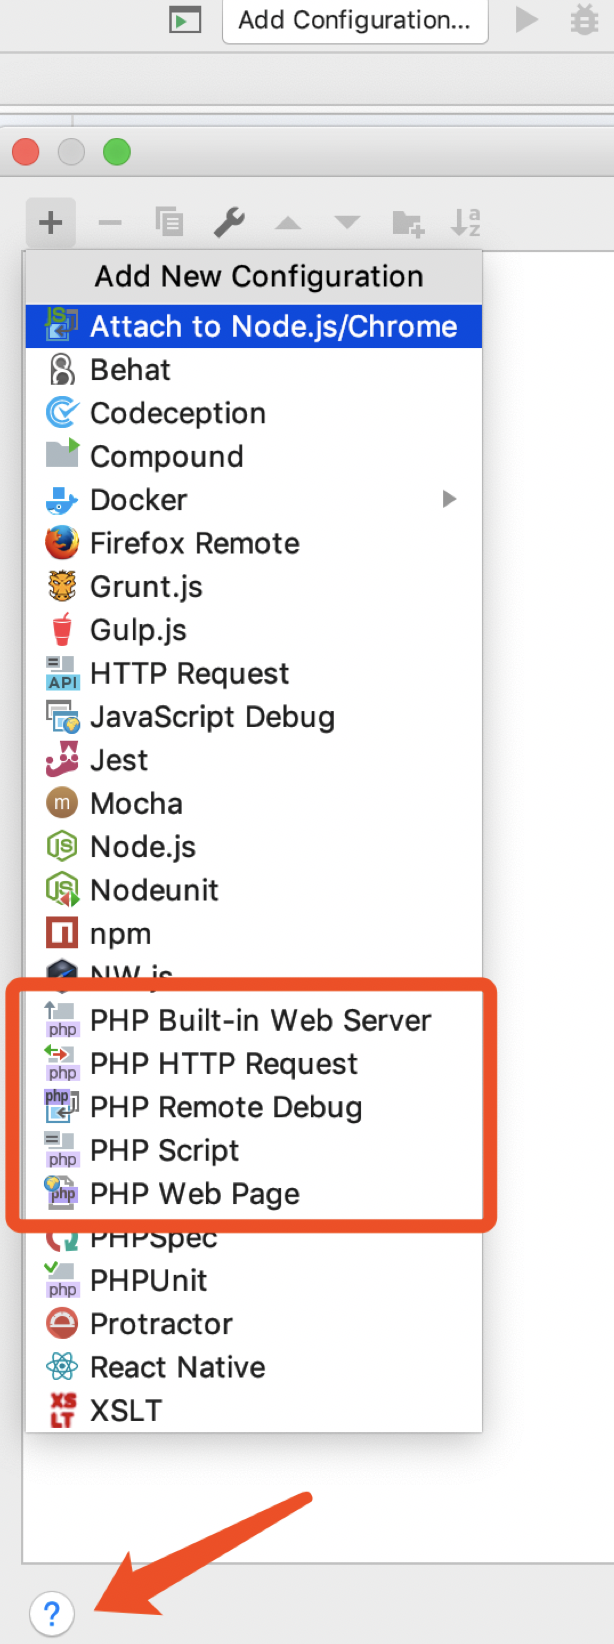This screenshot has width=614, height=1644.
Task: Click the create new folder icon
Action: (408, 223)
